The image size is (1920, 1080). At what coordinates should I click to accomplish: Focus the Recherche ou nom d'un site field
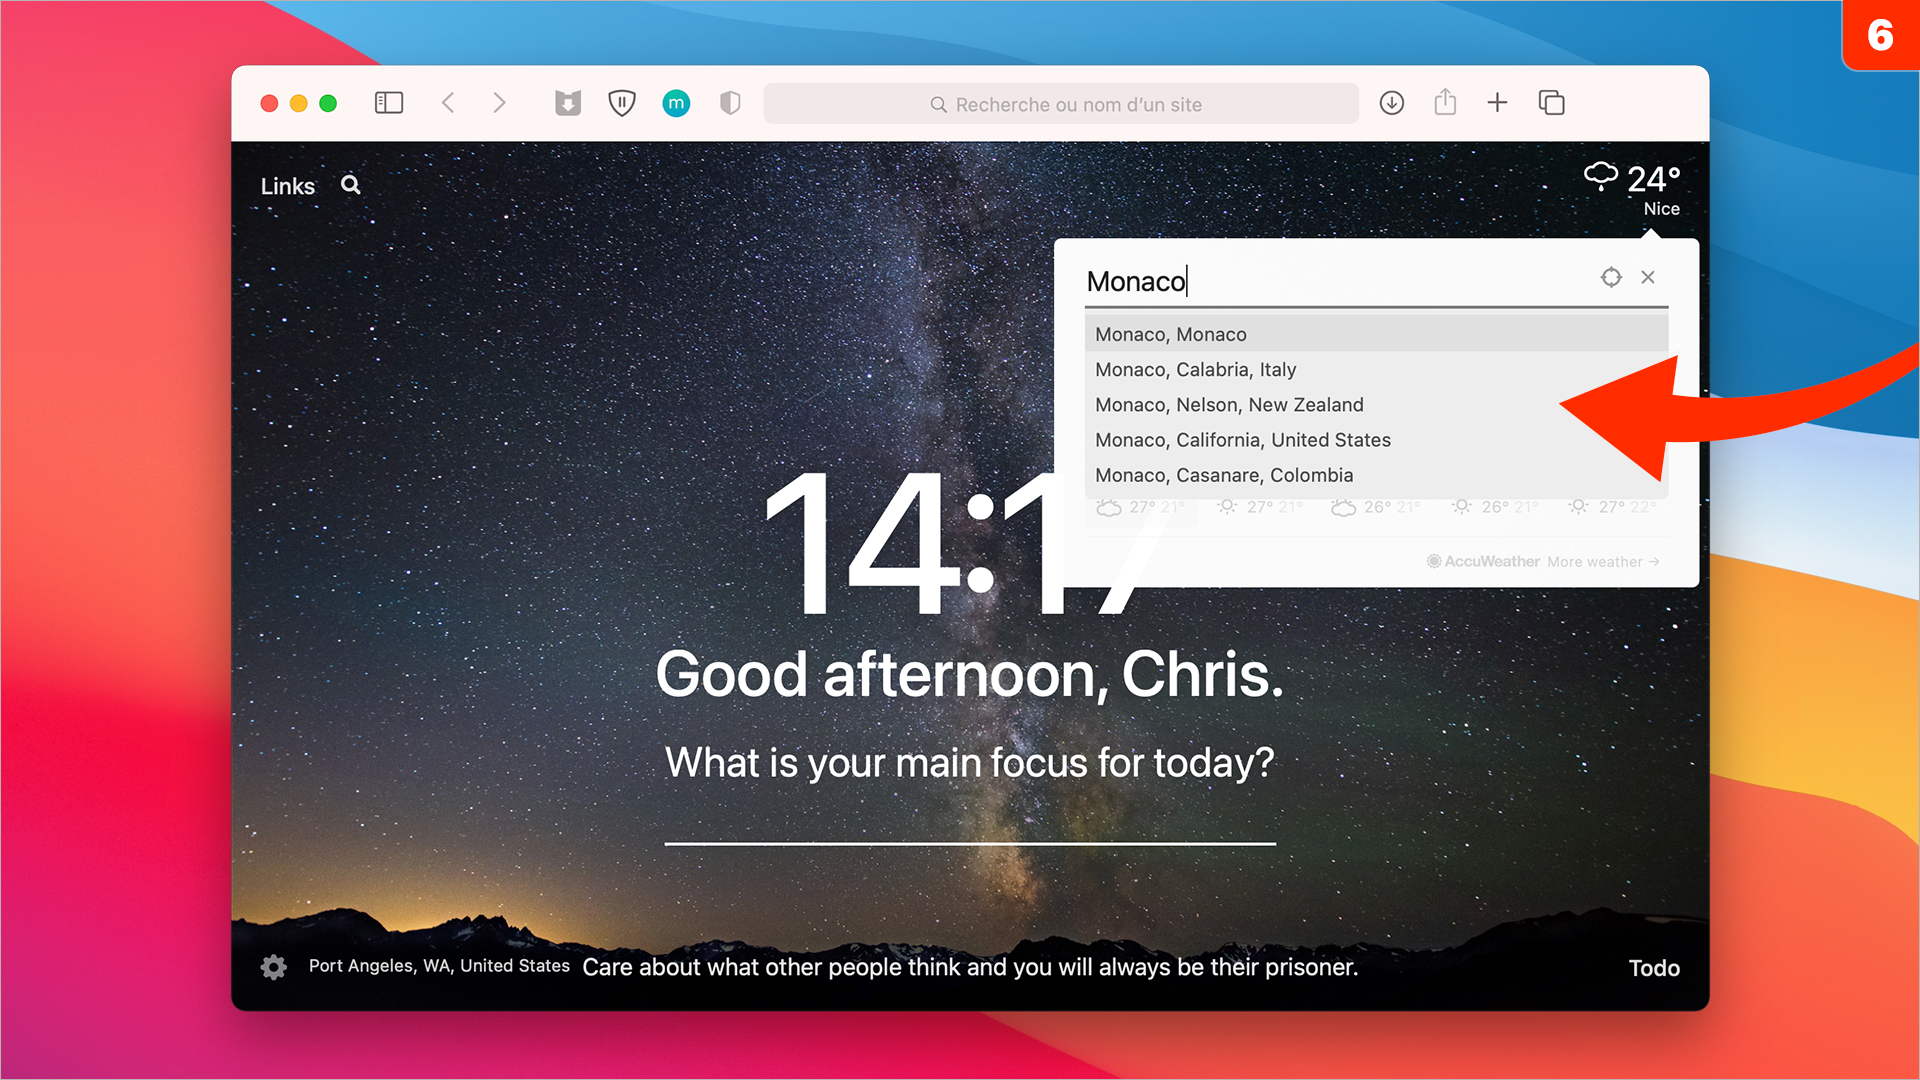[x=1060, y=104]
